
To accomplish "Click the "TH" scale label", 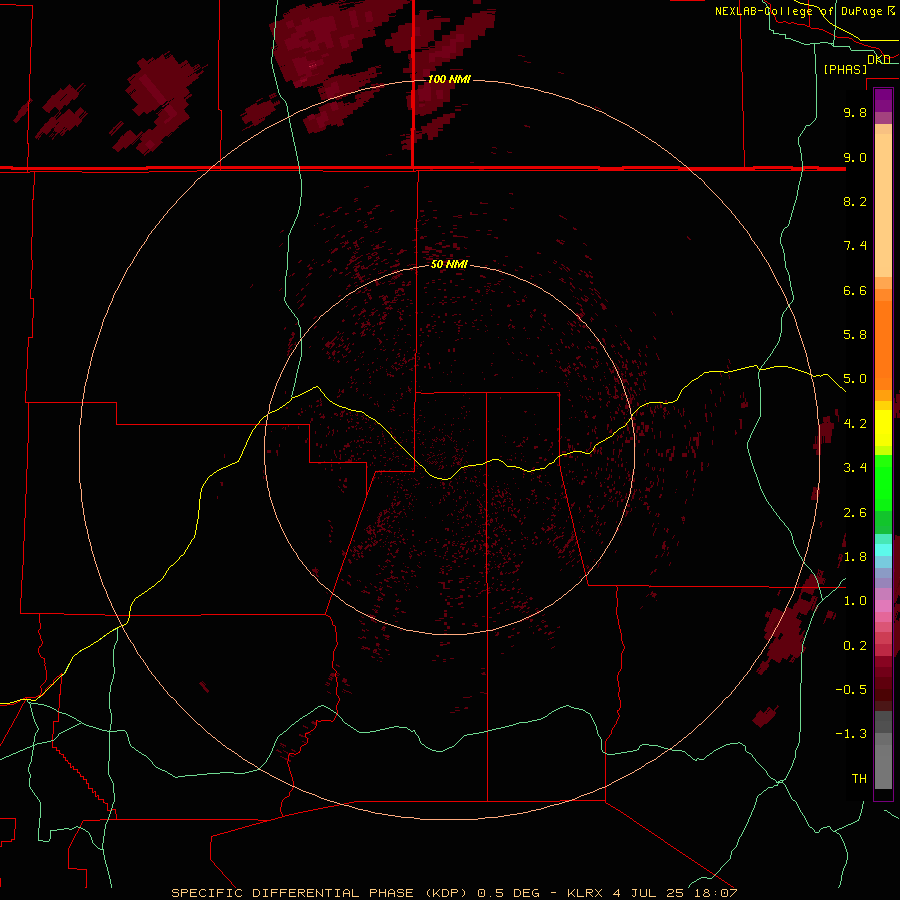I will pyautogui.click(x=859, y=779).
